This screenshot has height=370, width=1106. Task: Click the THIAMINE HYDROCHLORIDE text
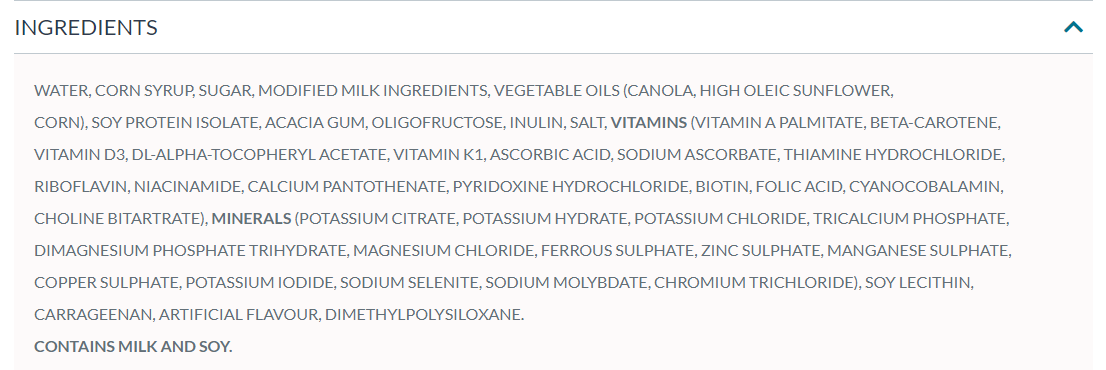[894, 154]
